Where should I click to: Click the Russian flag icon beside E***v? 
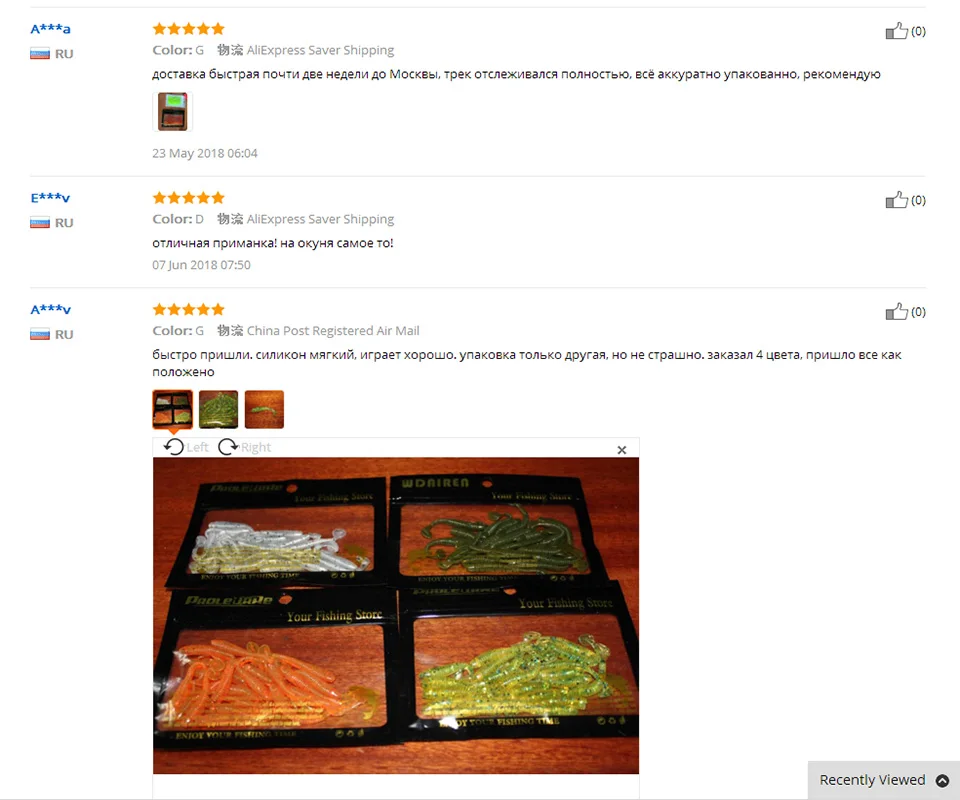(40, 223)
